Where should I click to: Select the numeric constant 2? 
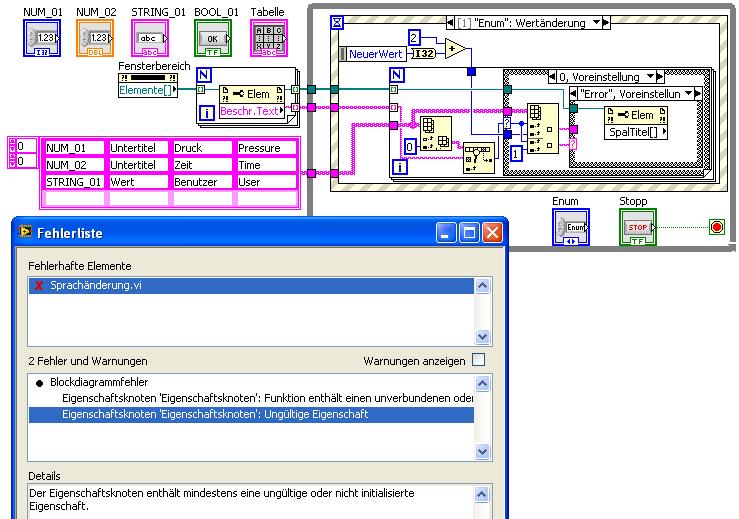pos(414,37)
